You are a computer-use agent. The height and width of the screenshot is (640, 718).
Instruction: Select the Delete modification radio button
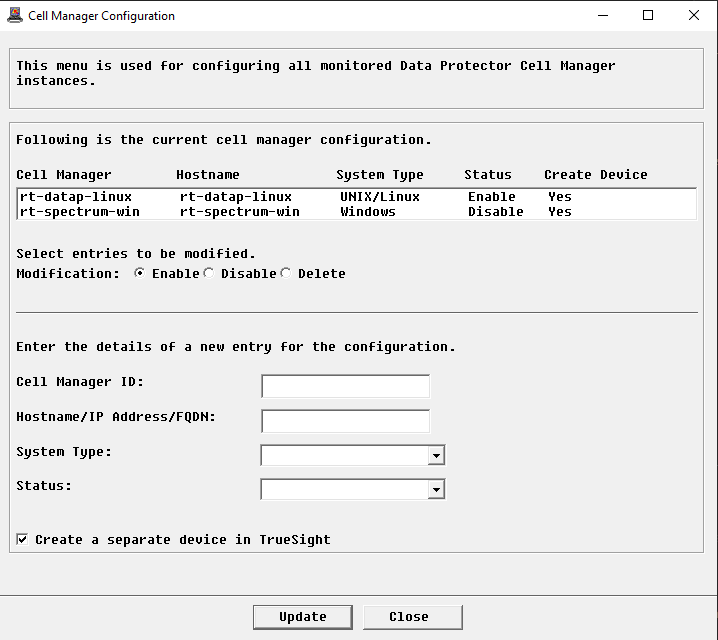coord(286,273)
